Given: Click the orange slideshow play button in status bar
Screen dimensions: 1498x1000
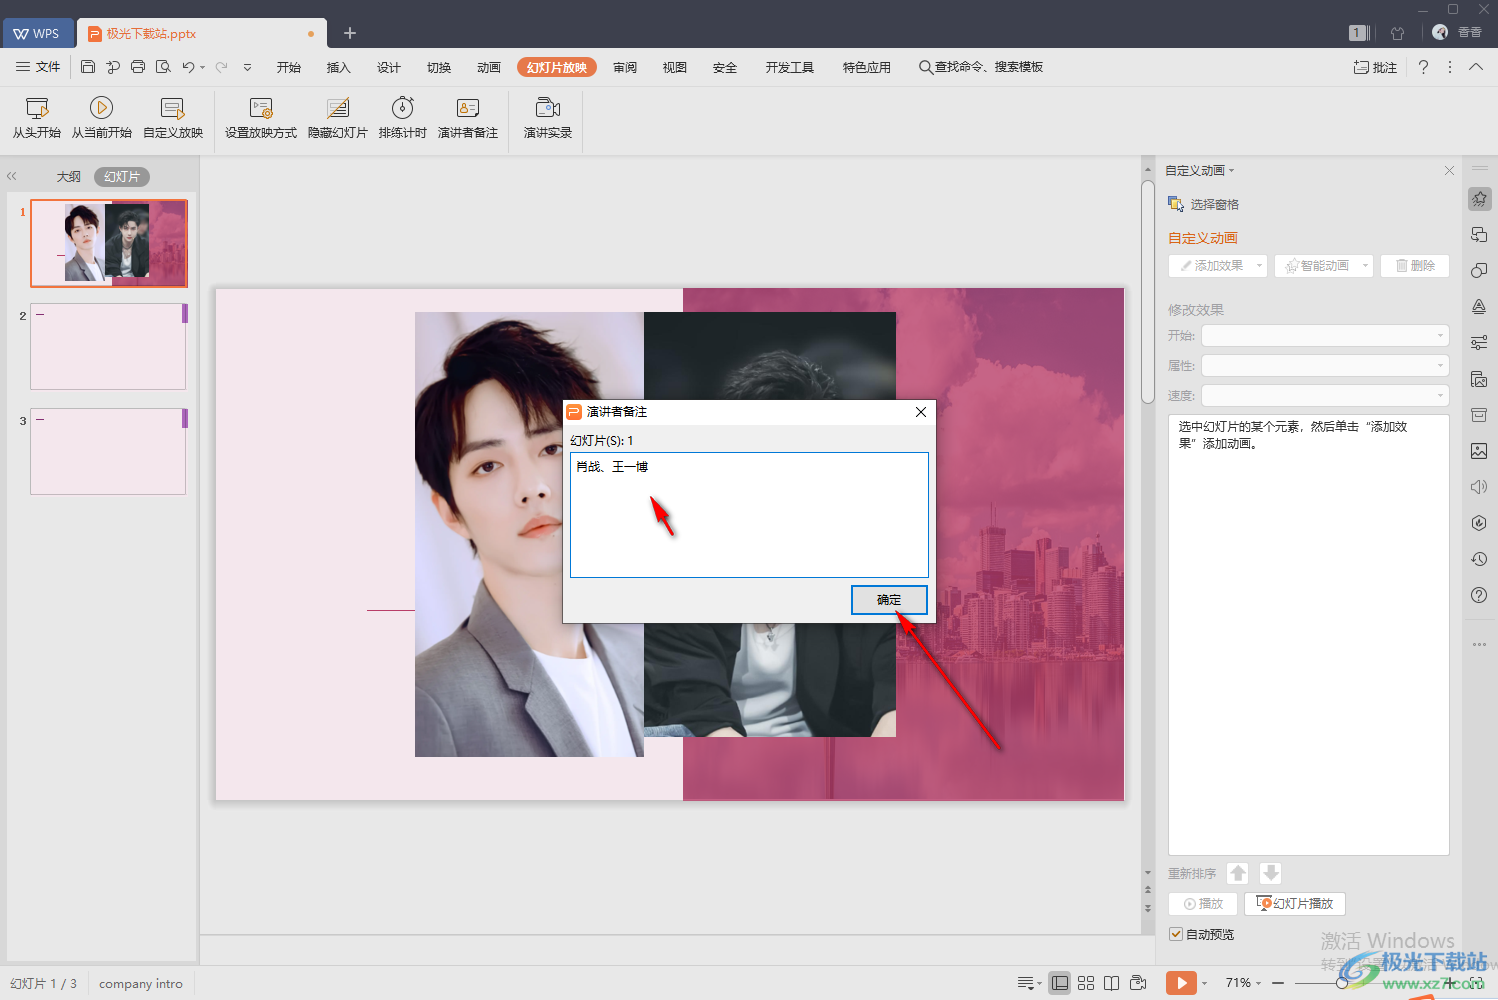Looking at the screenshot, I should [1181, 983].
